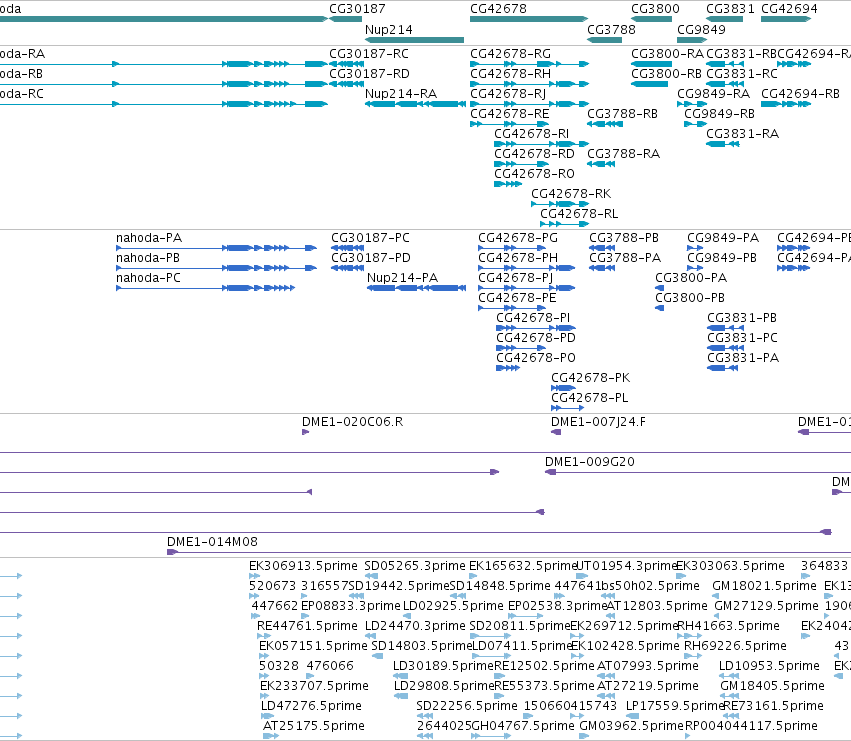Click the CG3800 gene label
The width and height of the screenshot is (851, 741).
tap(655, 9)
